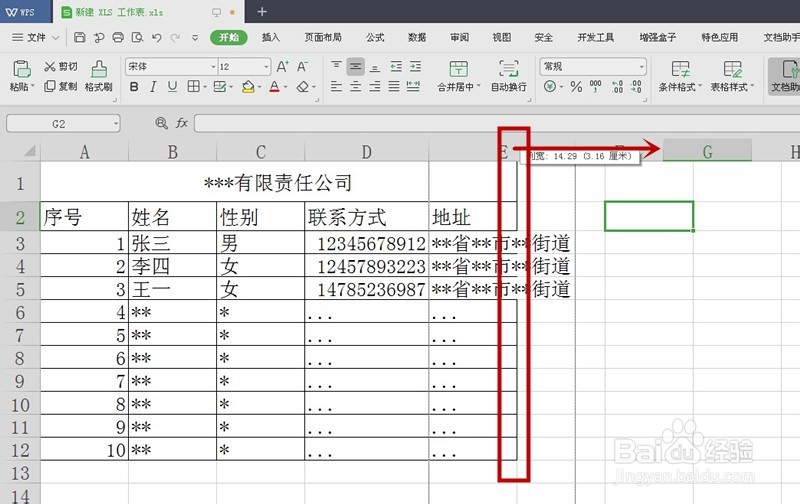
Task: Toggle italic formatting
Action: click(153, 87)
